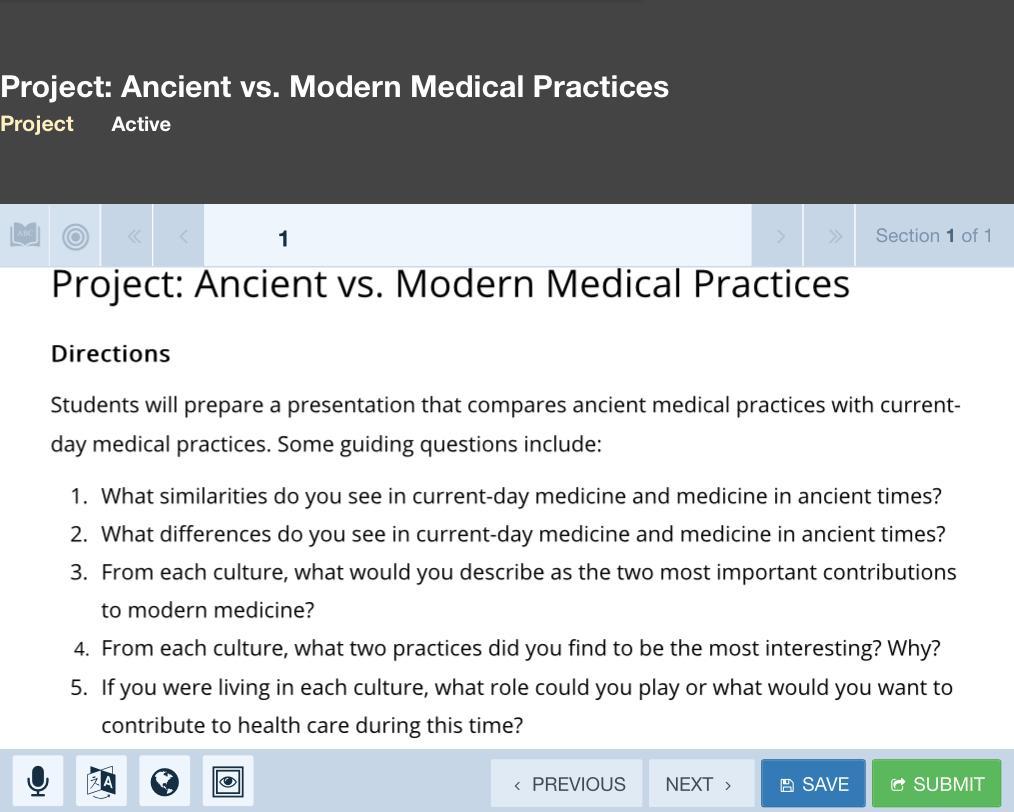This screenshot has width=1014, height=812.
Task: Click the "Section 1 of 1" indicator
Action: 933,236
